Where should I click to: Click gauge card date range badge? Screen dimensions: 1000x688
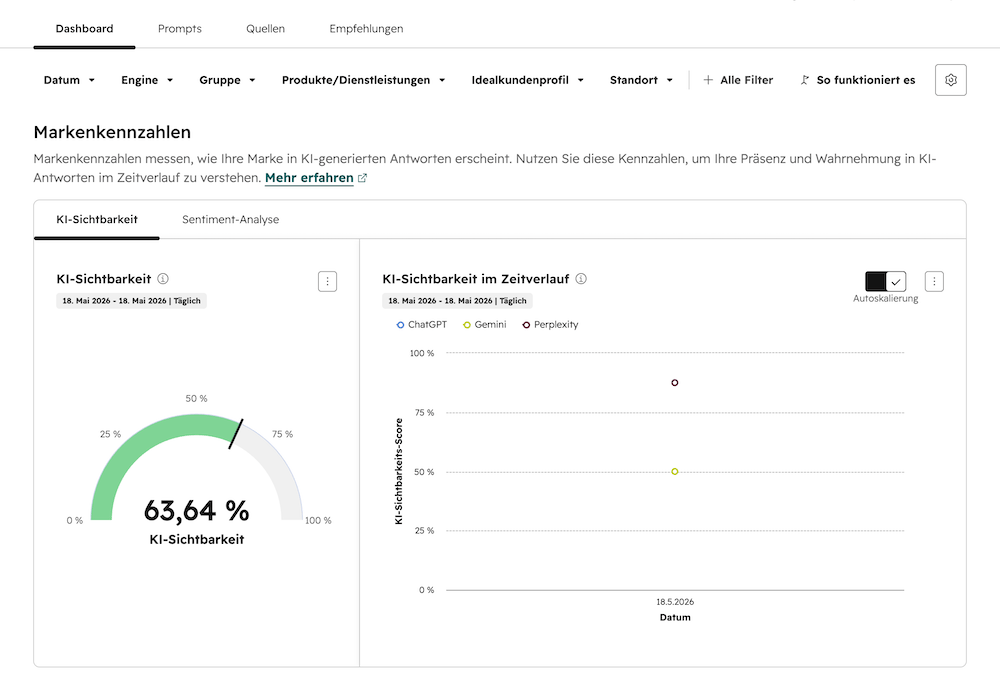(x=131, y=301)
